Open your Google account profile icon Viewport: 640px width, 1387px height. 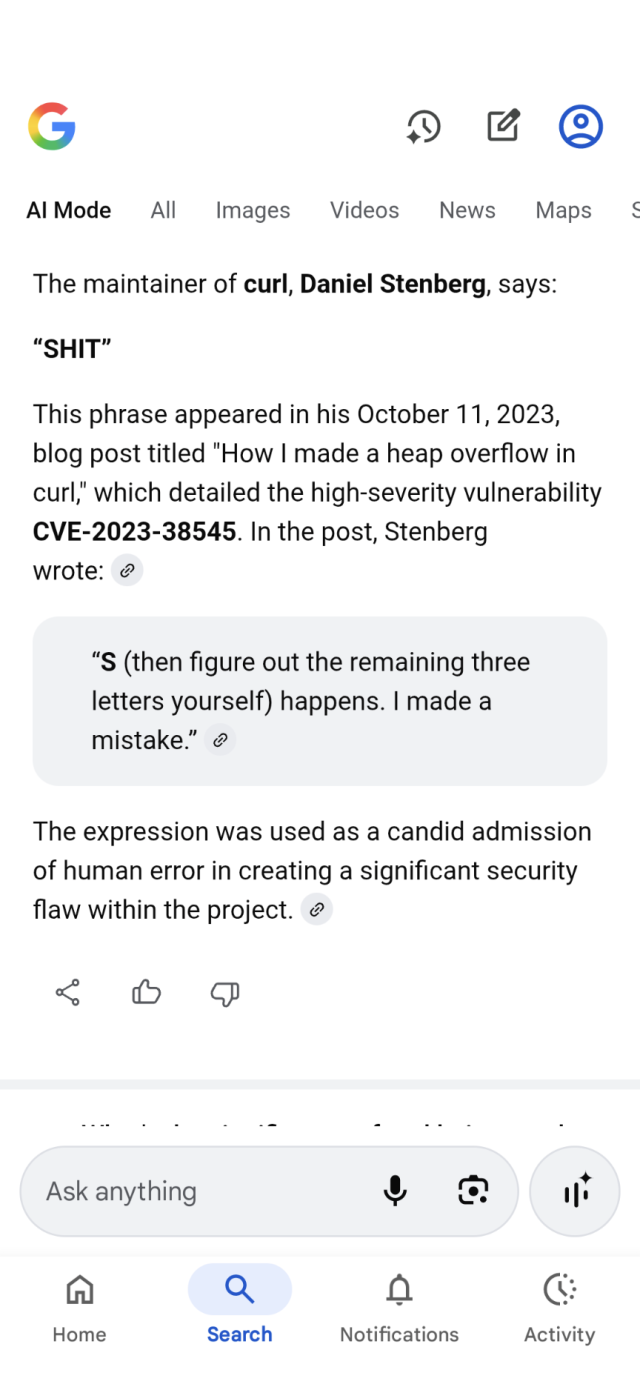tap(579, 126)
